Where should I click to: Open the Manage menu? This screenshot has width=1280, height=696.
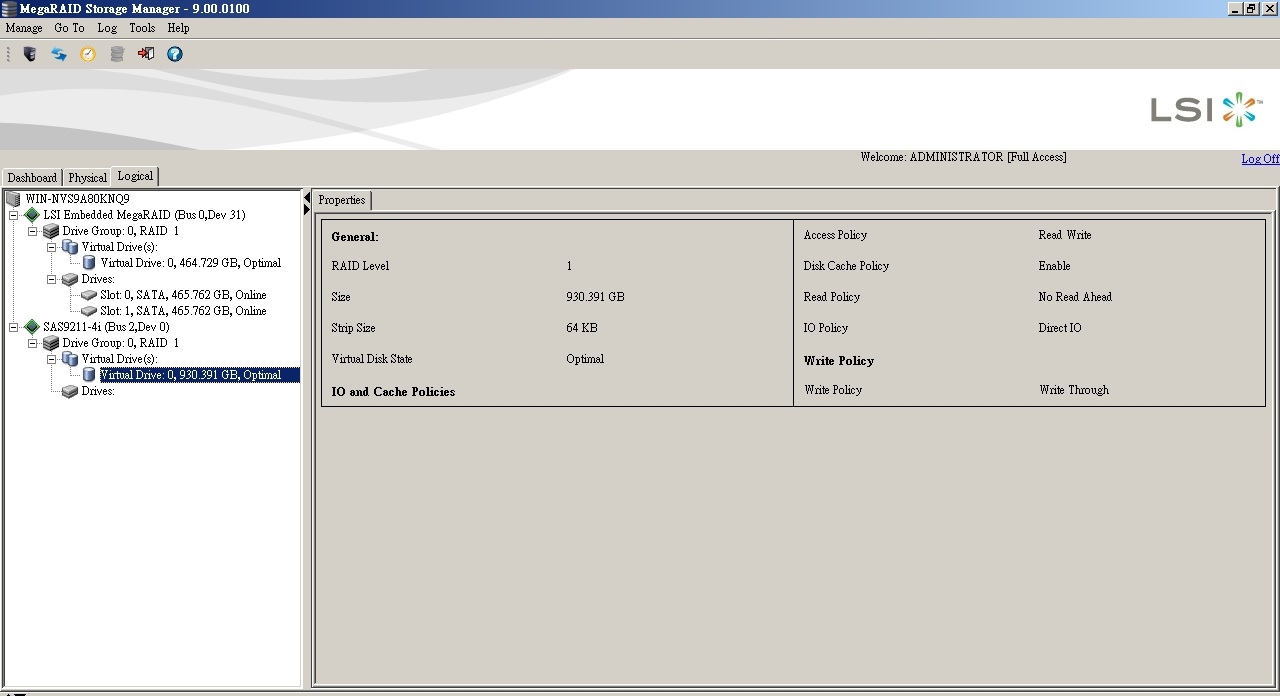24,28
